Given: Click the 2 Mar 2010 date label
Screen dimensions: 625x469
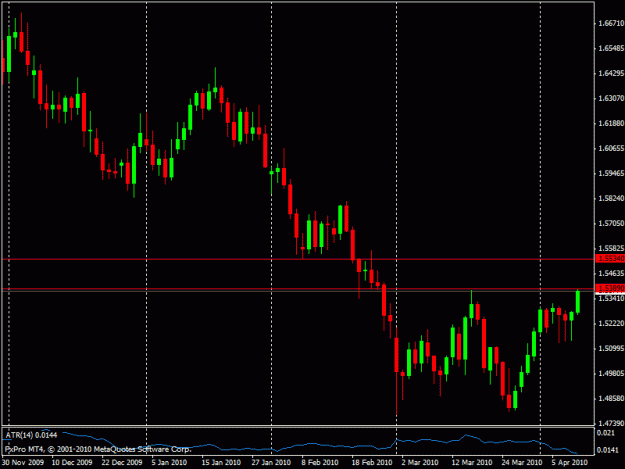Looking at the screenshot, I should pyautogui.click(x=420, y=463).
